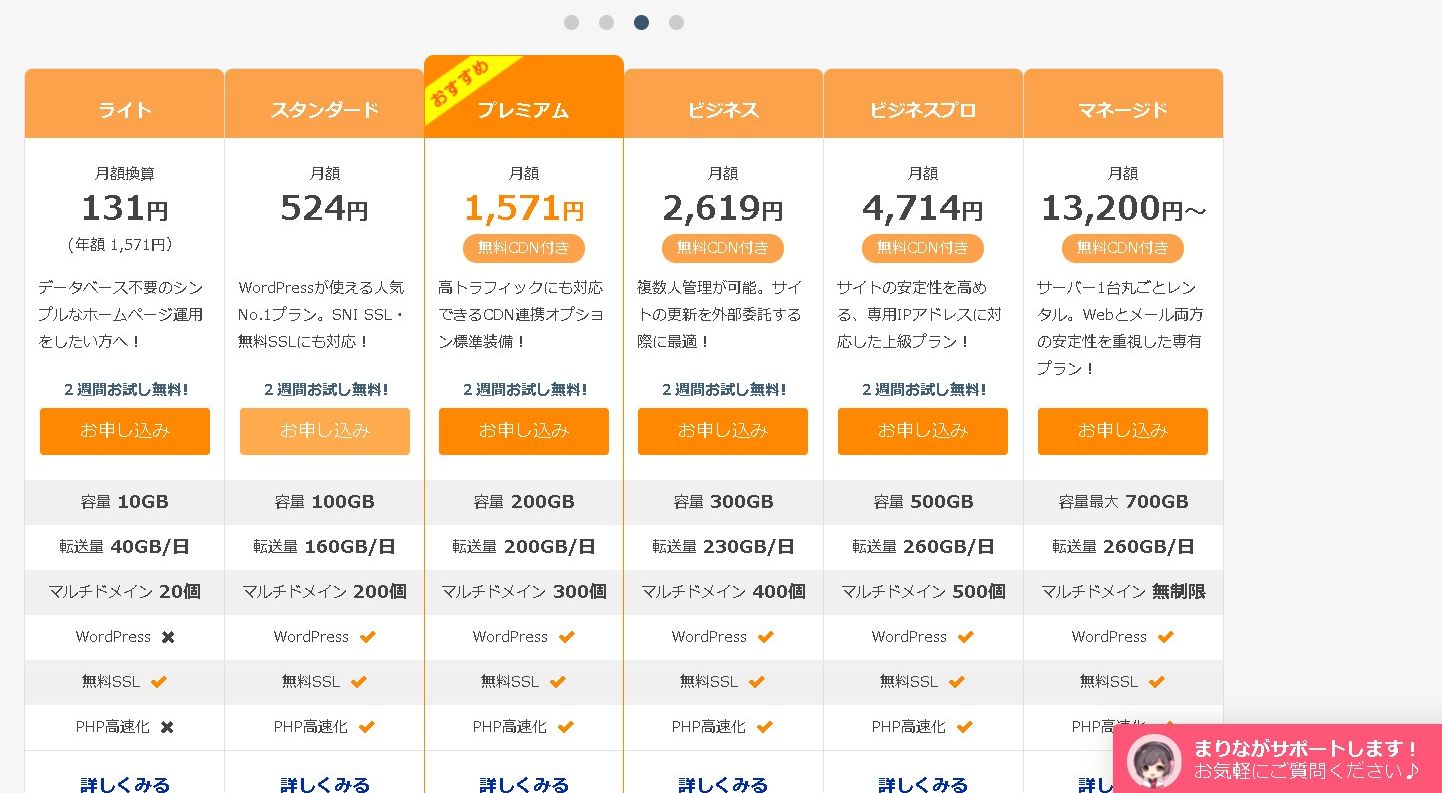Apply for the ビジネス plan

722,431
